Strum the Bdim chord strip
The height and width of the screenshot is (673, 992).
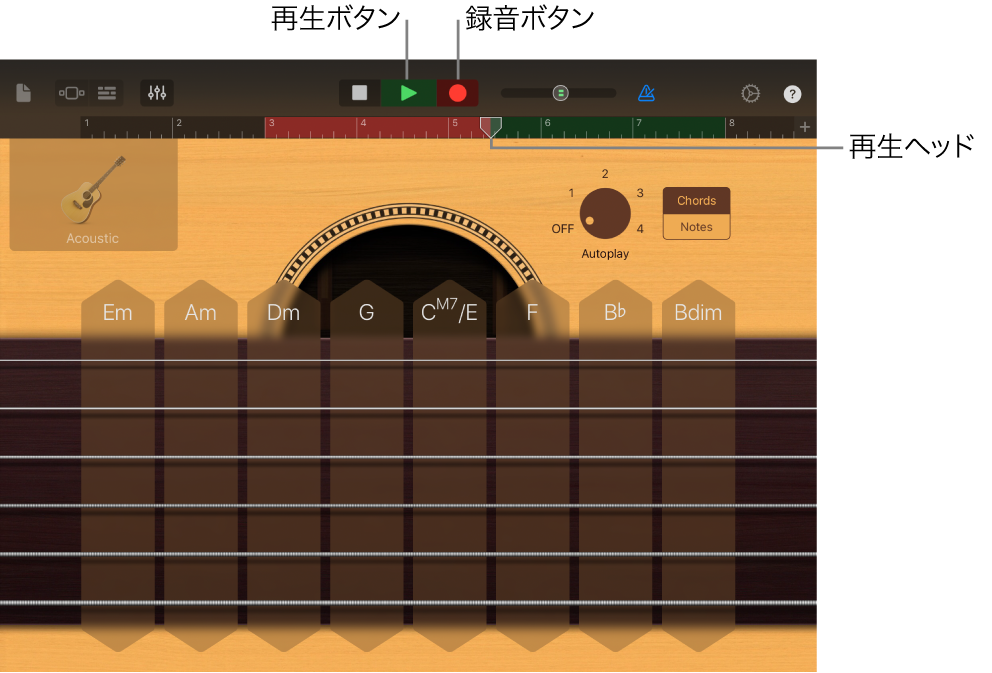pyautogui.click(x=698, y=466)
